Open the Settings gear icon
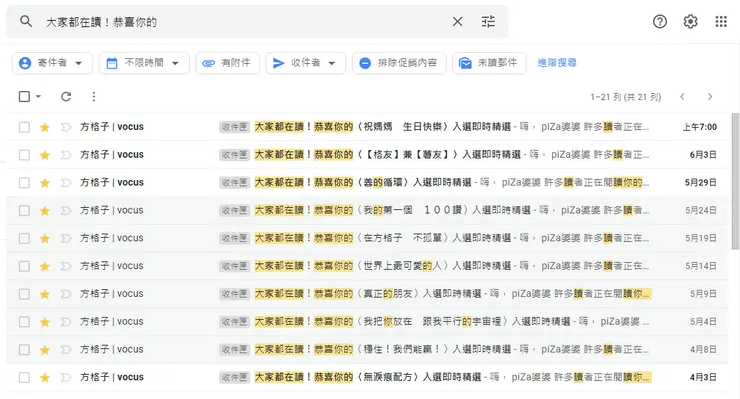 (690, 21)
